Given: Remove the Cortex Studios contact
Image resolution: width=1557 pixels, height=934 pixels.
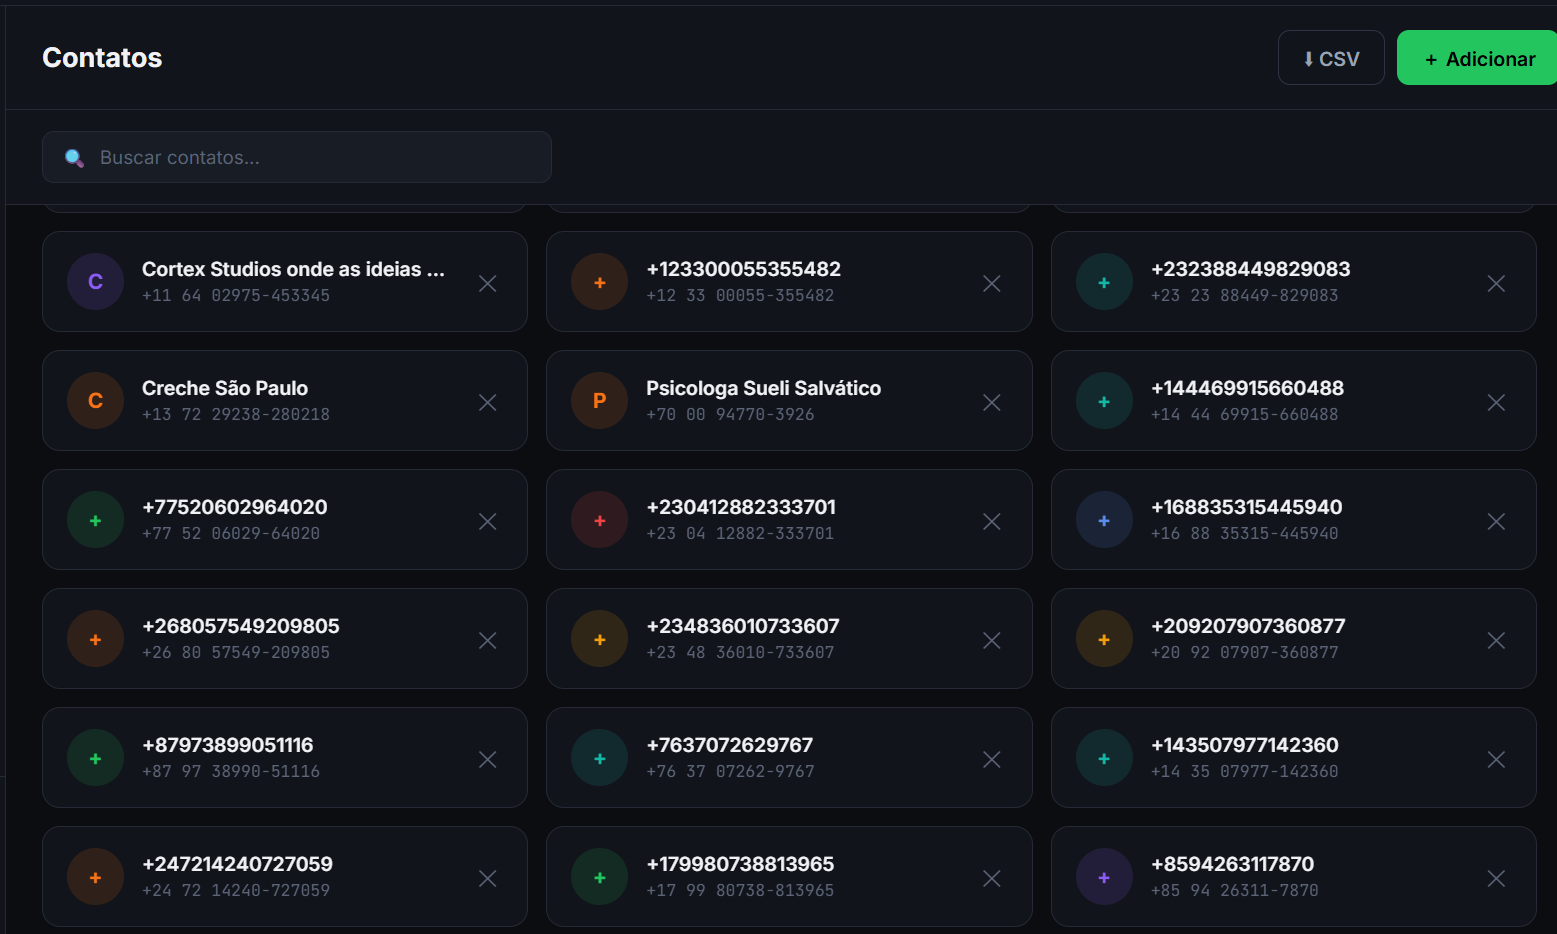Looking at the screenshot, I should point(488,283).
